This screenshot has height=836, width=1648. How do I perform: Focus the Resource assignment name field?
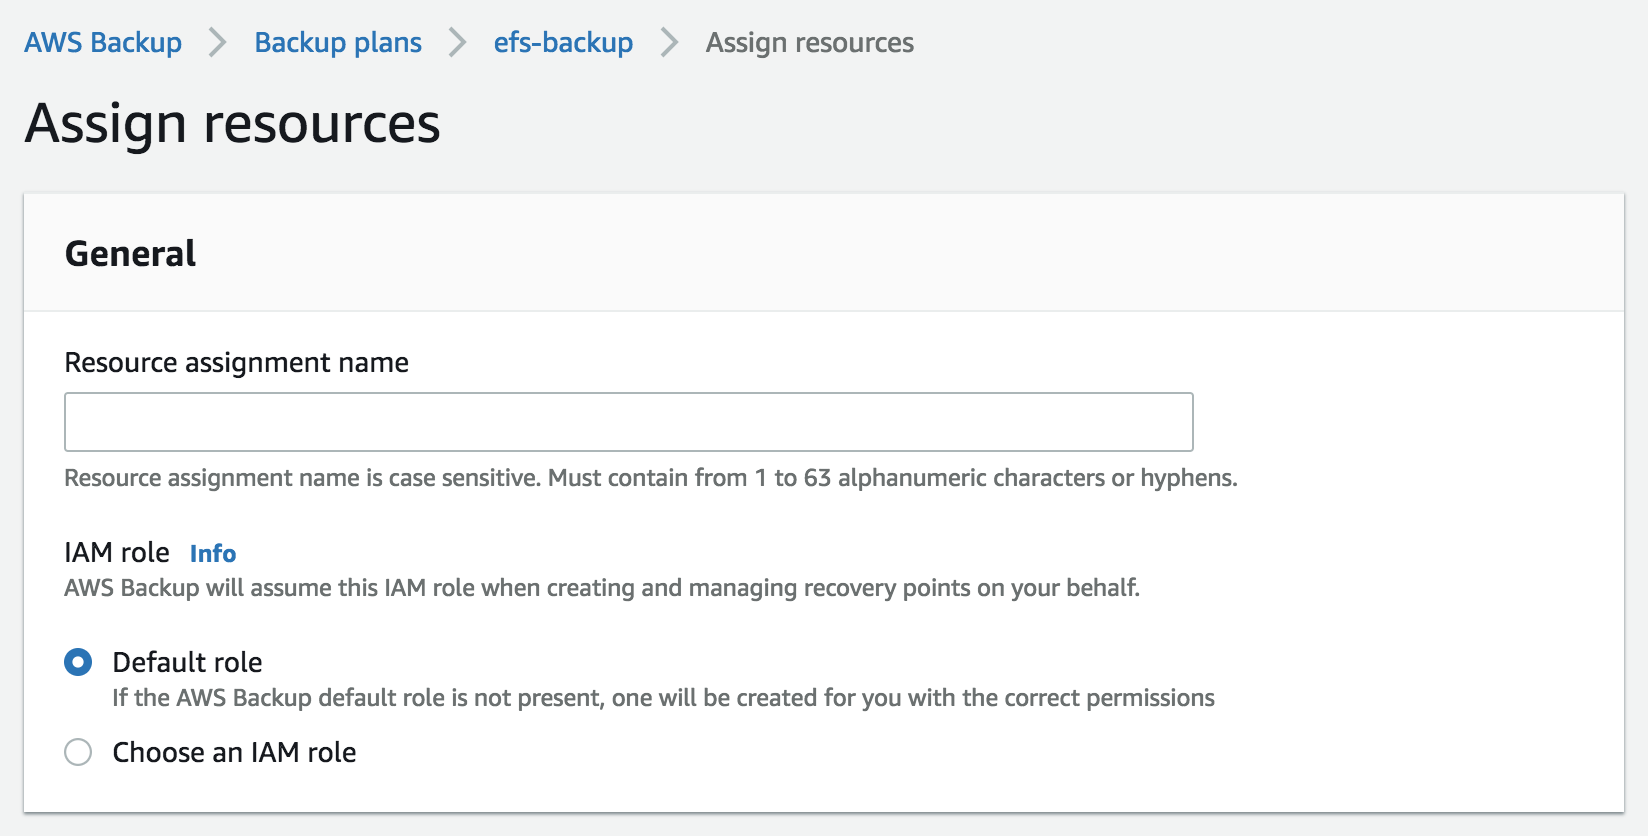[x=628, y=422]
